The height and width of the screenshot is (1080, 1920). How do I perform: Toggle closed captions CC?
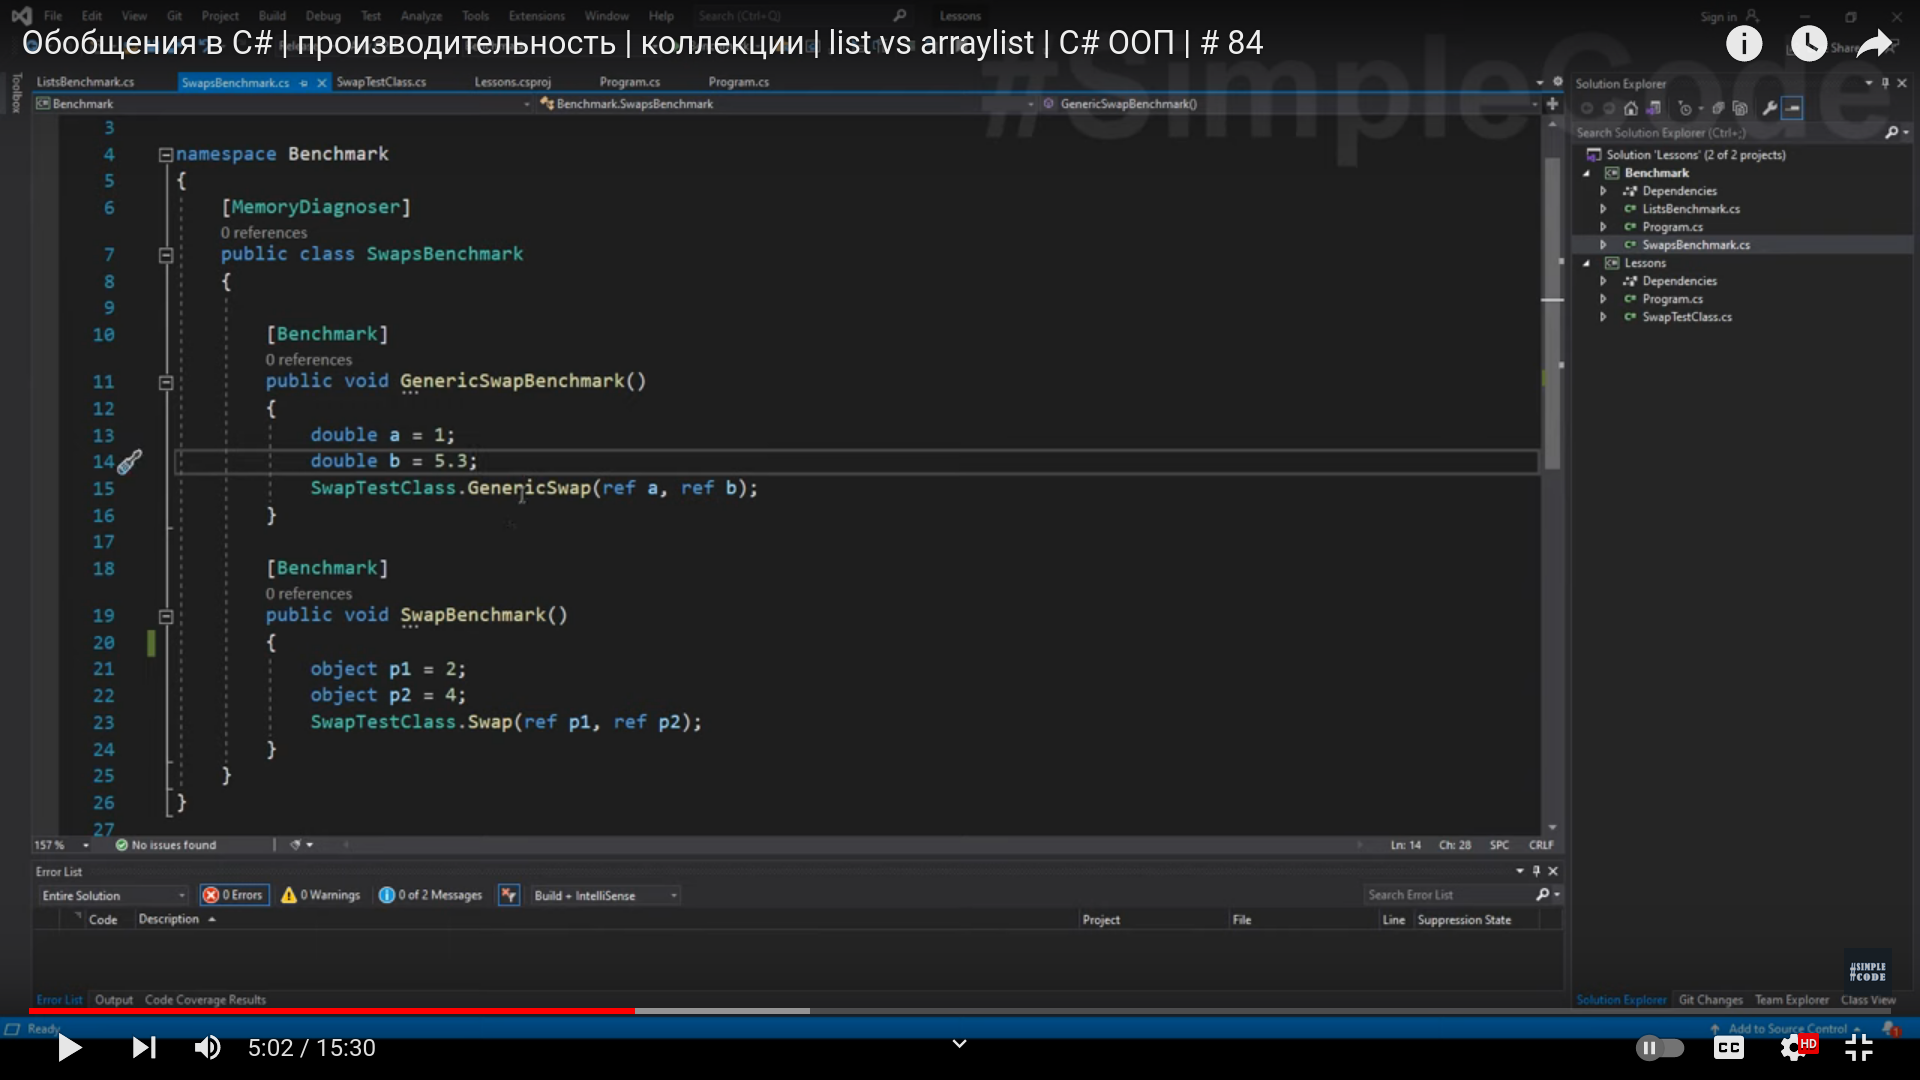(x=1728, y=1047)
